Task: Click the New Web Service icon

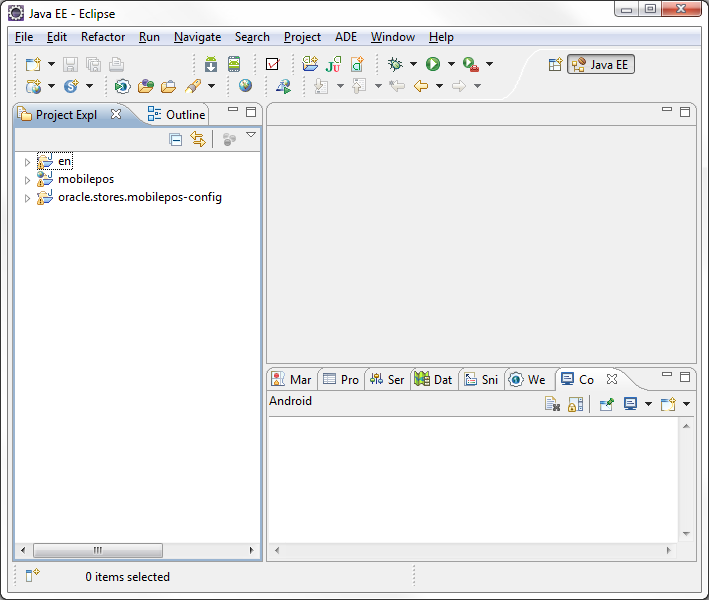Action: coord(71,86)
